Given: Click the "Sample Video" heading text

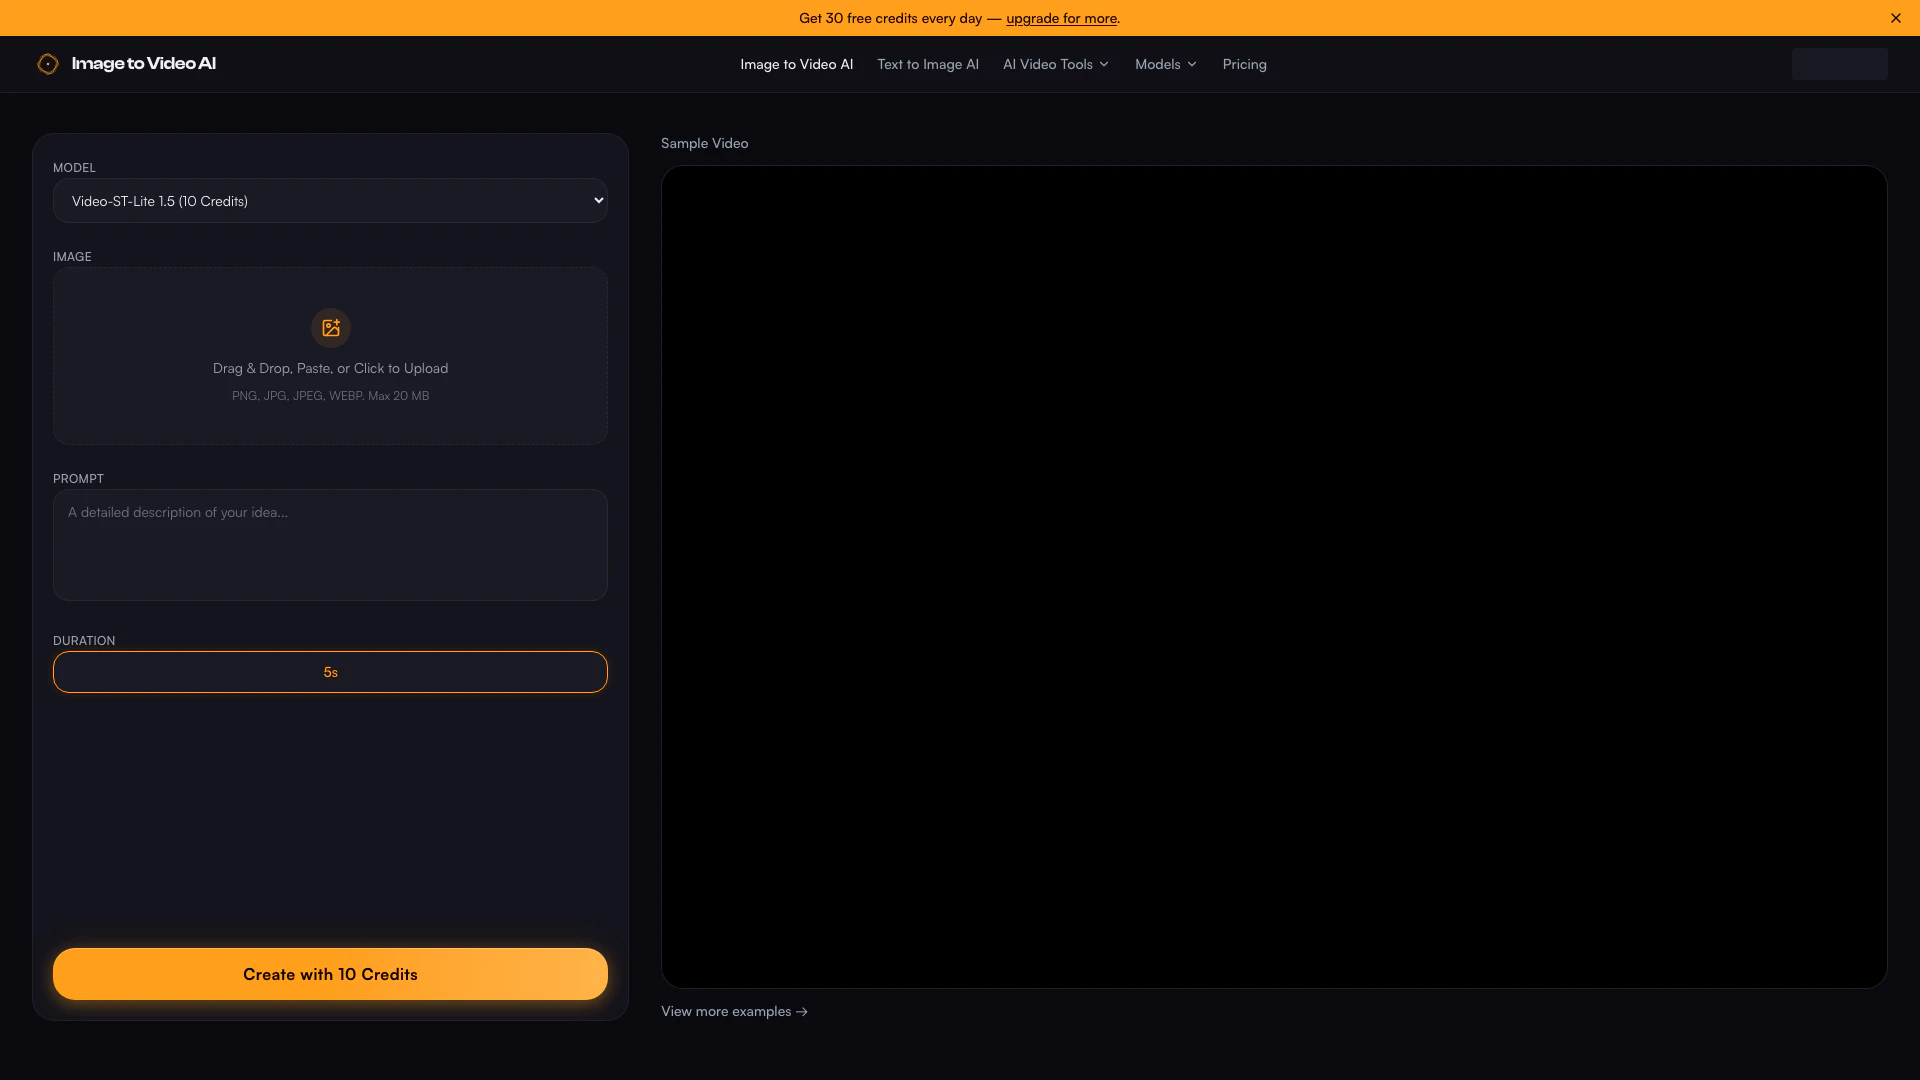Looking at the screenshot, I should coord(705,144).
